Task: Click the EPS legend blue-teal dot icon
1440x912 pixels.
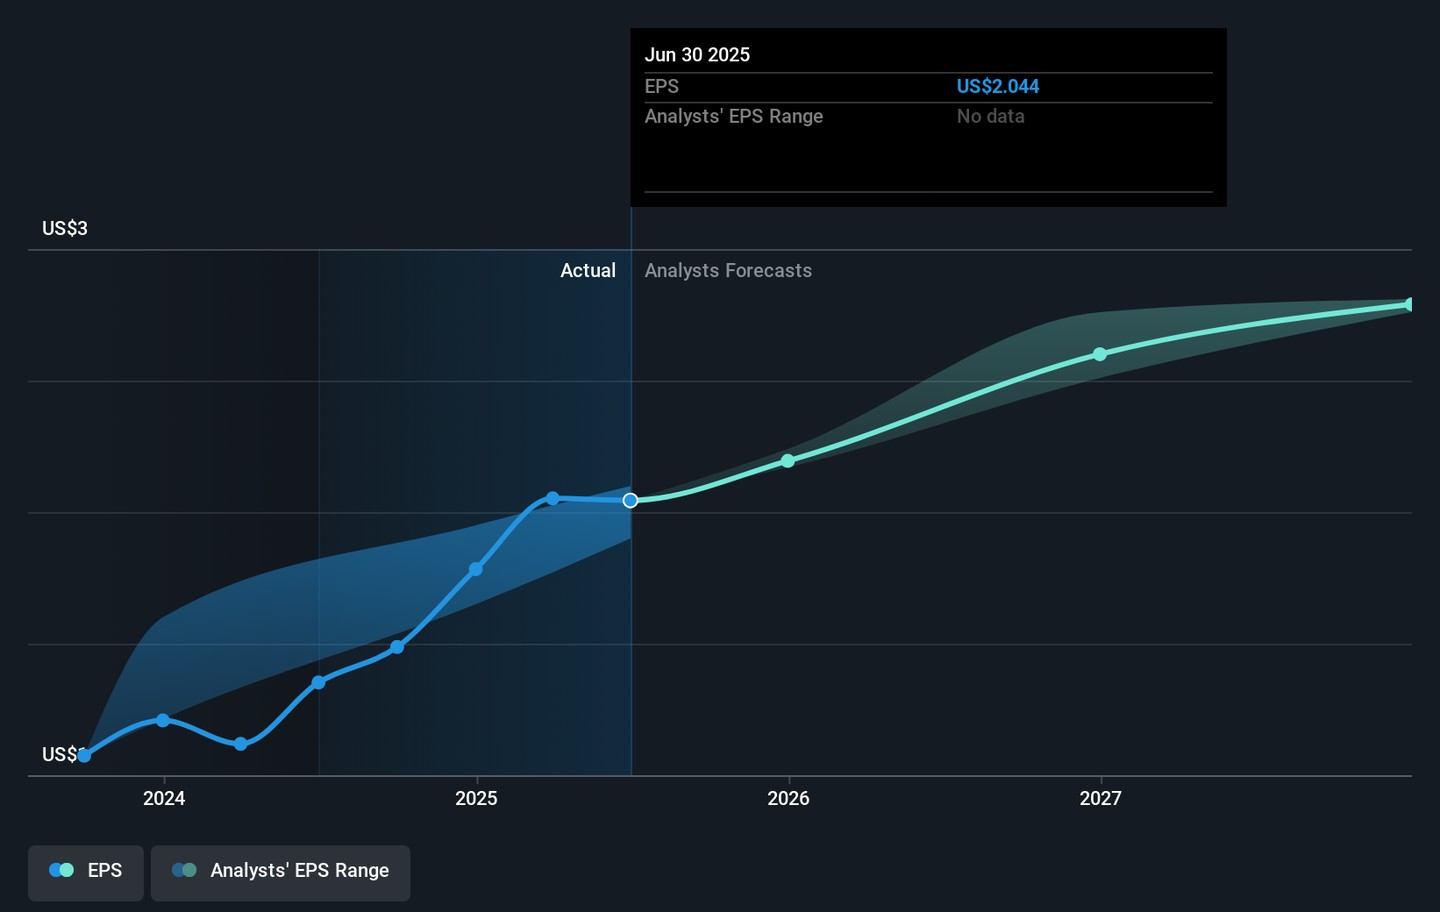Action: (61, 871)
